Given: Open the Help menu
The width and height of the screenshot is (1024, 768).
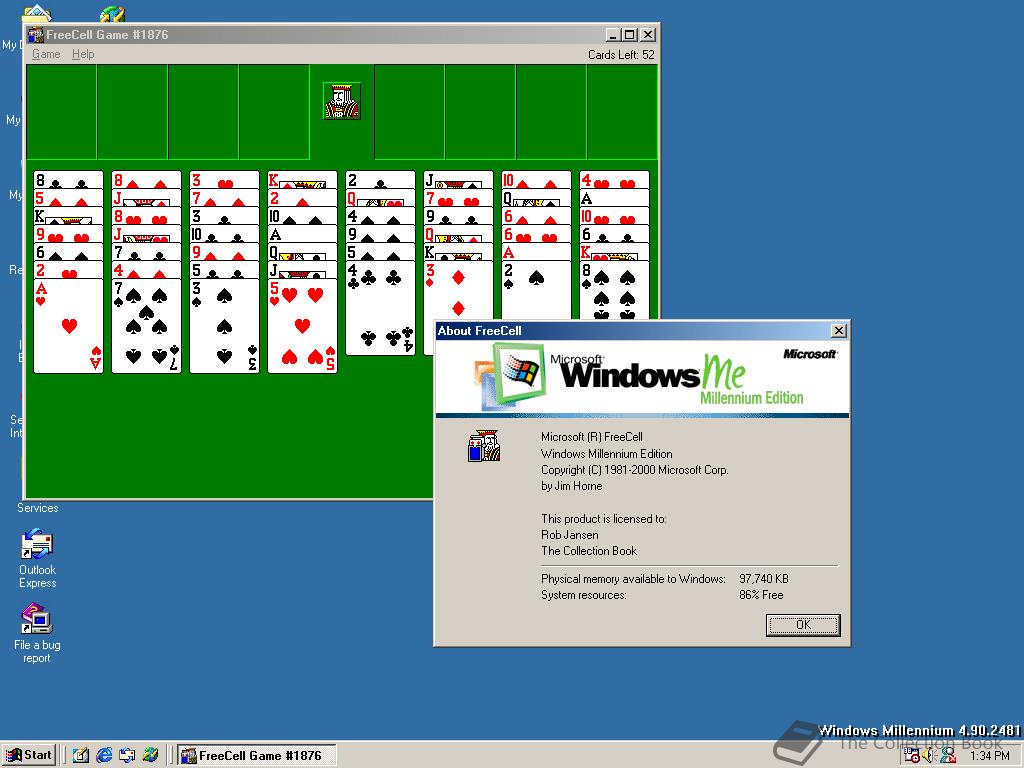Looking at the screenshot, I should (83, 54).
